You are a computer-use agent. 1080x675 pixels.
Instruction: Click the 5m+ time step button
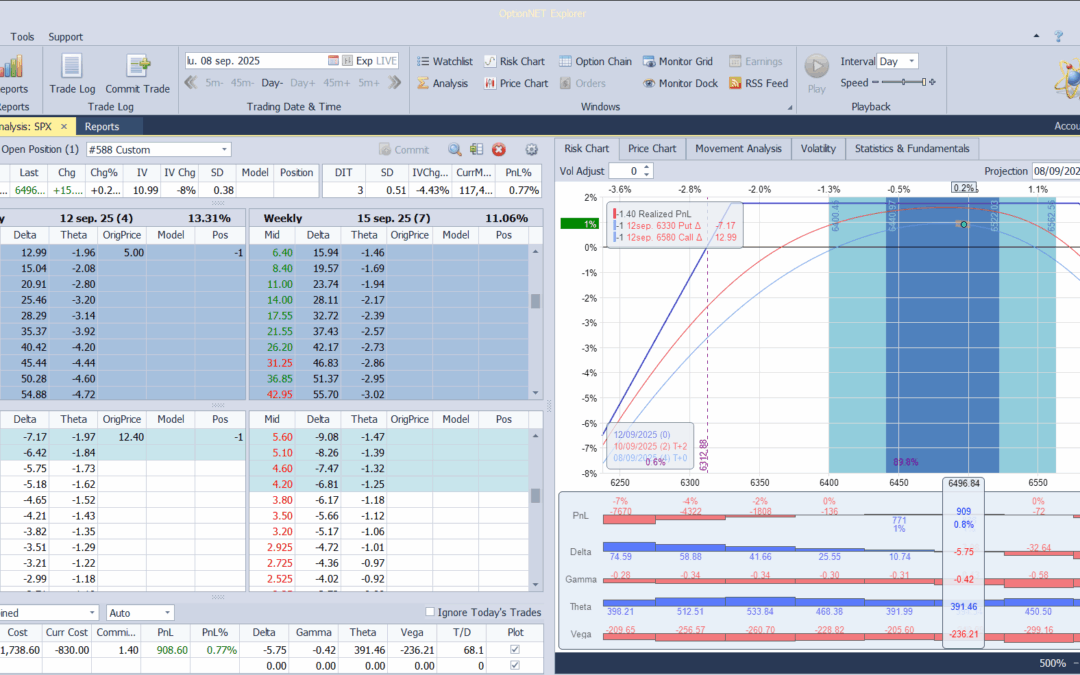(x=368, y=83)
